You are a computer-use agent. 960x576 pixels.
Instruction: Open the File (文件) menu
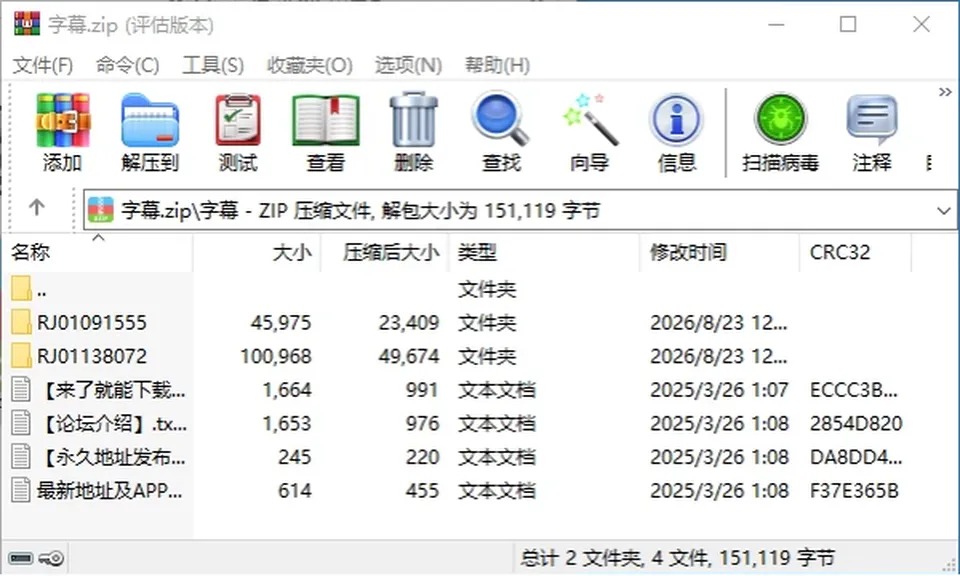point(42,65)
